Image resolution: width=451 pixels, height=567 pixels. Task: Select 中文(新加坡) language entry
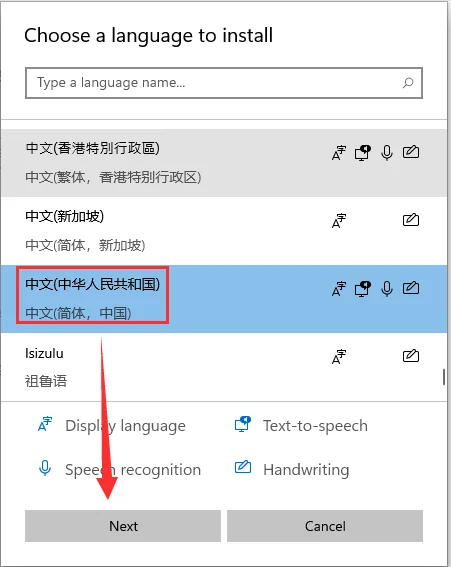tap(224, 231)
